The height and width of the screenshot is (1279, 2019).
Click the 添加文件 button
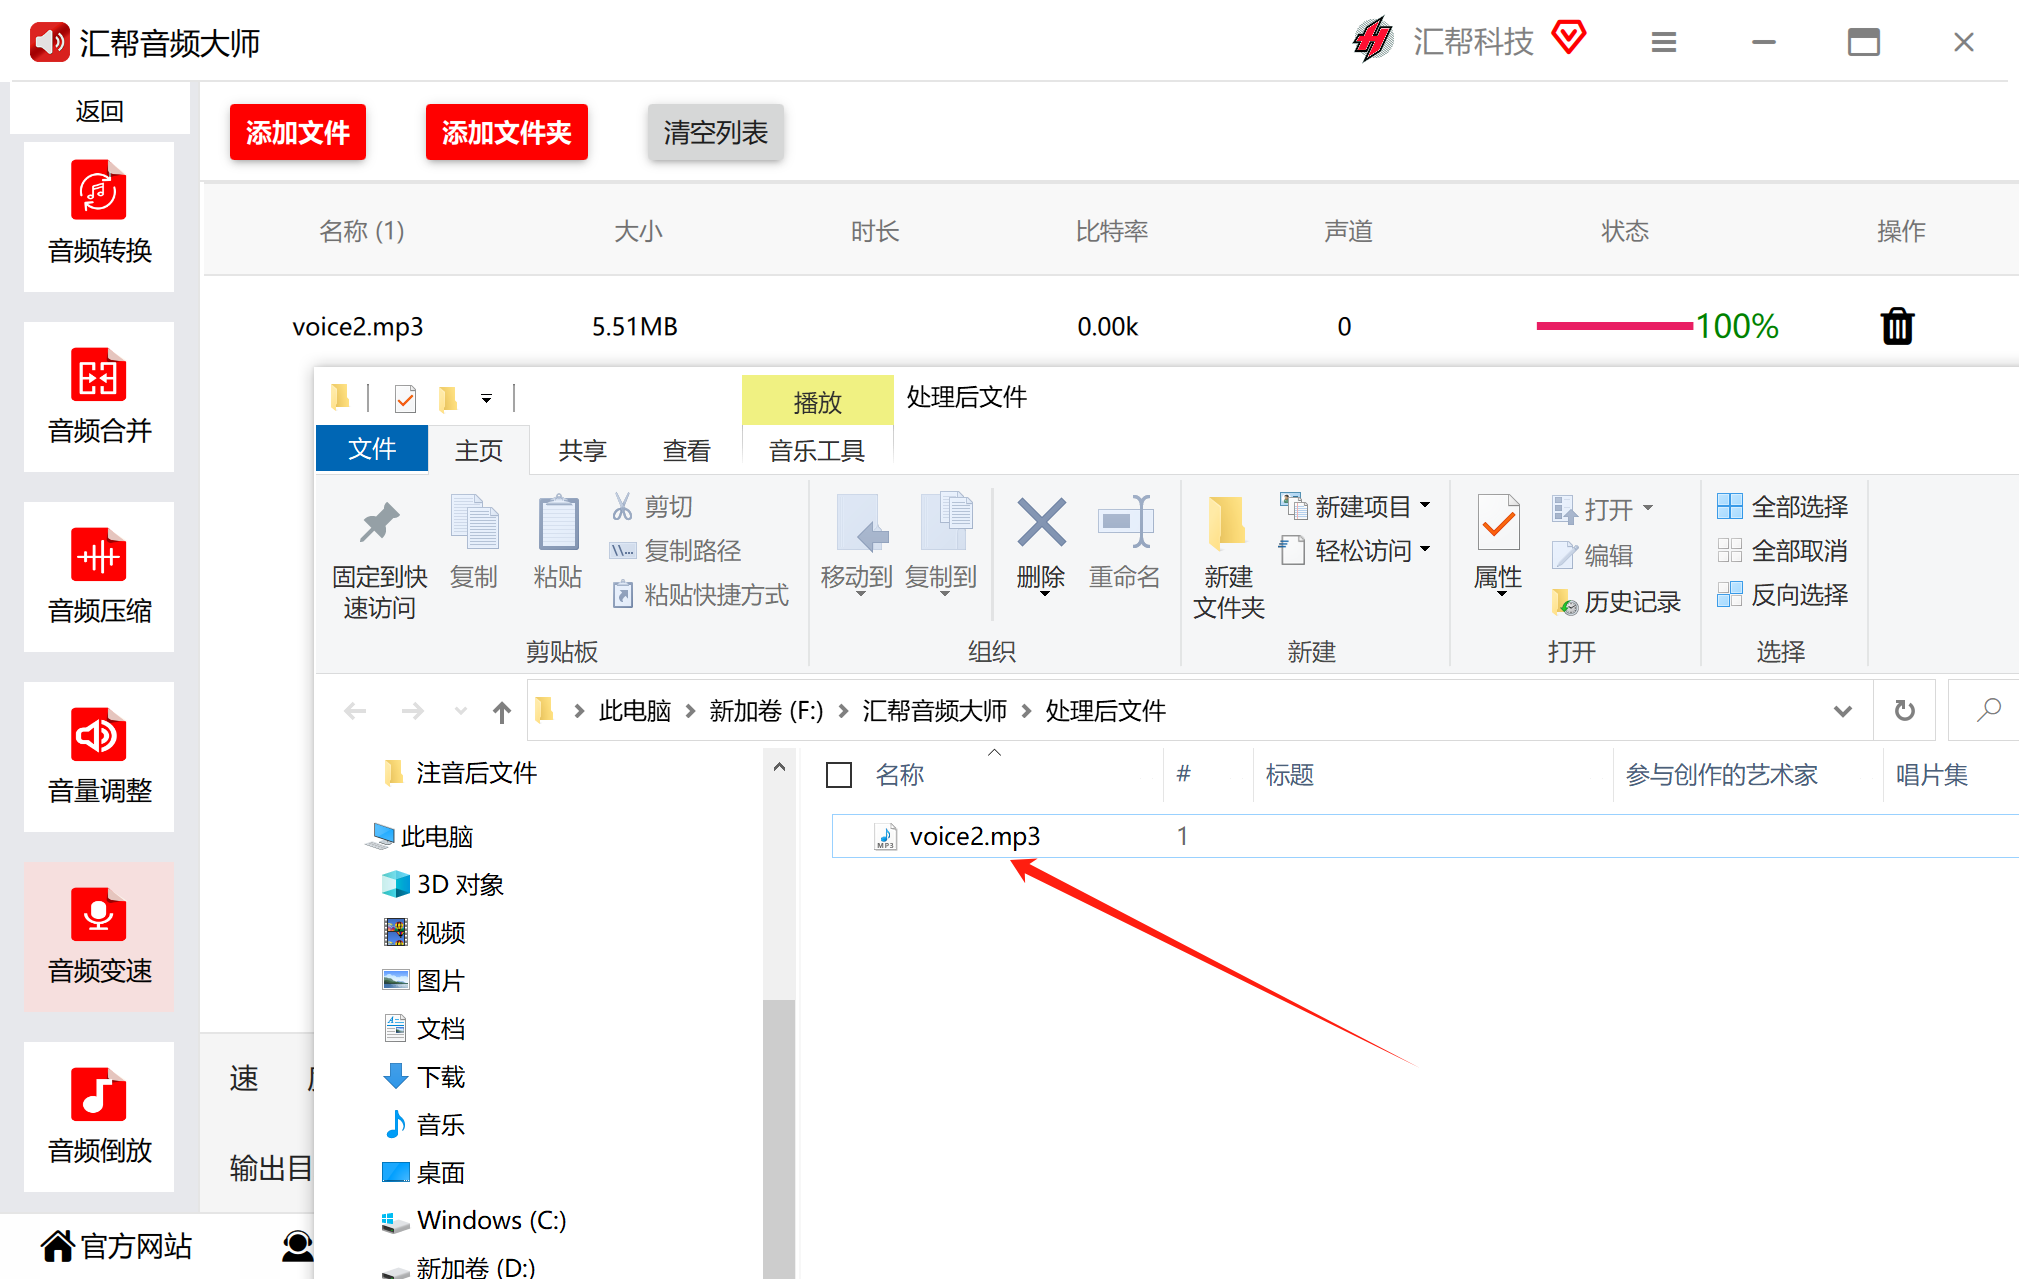(298, 132)
